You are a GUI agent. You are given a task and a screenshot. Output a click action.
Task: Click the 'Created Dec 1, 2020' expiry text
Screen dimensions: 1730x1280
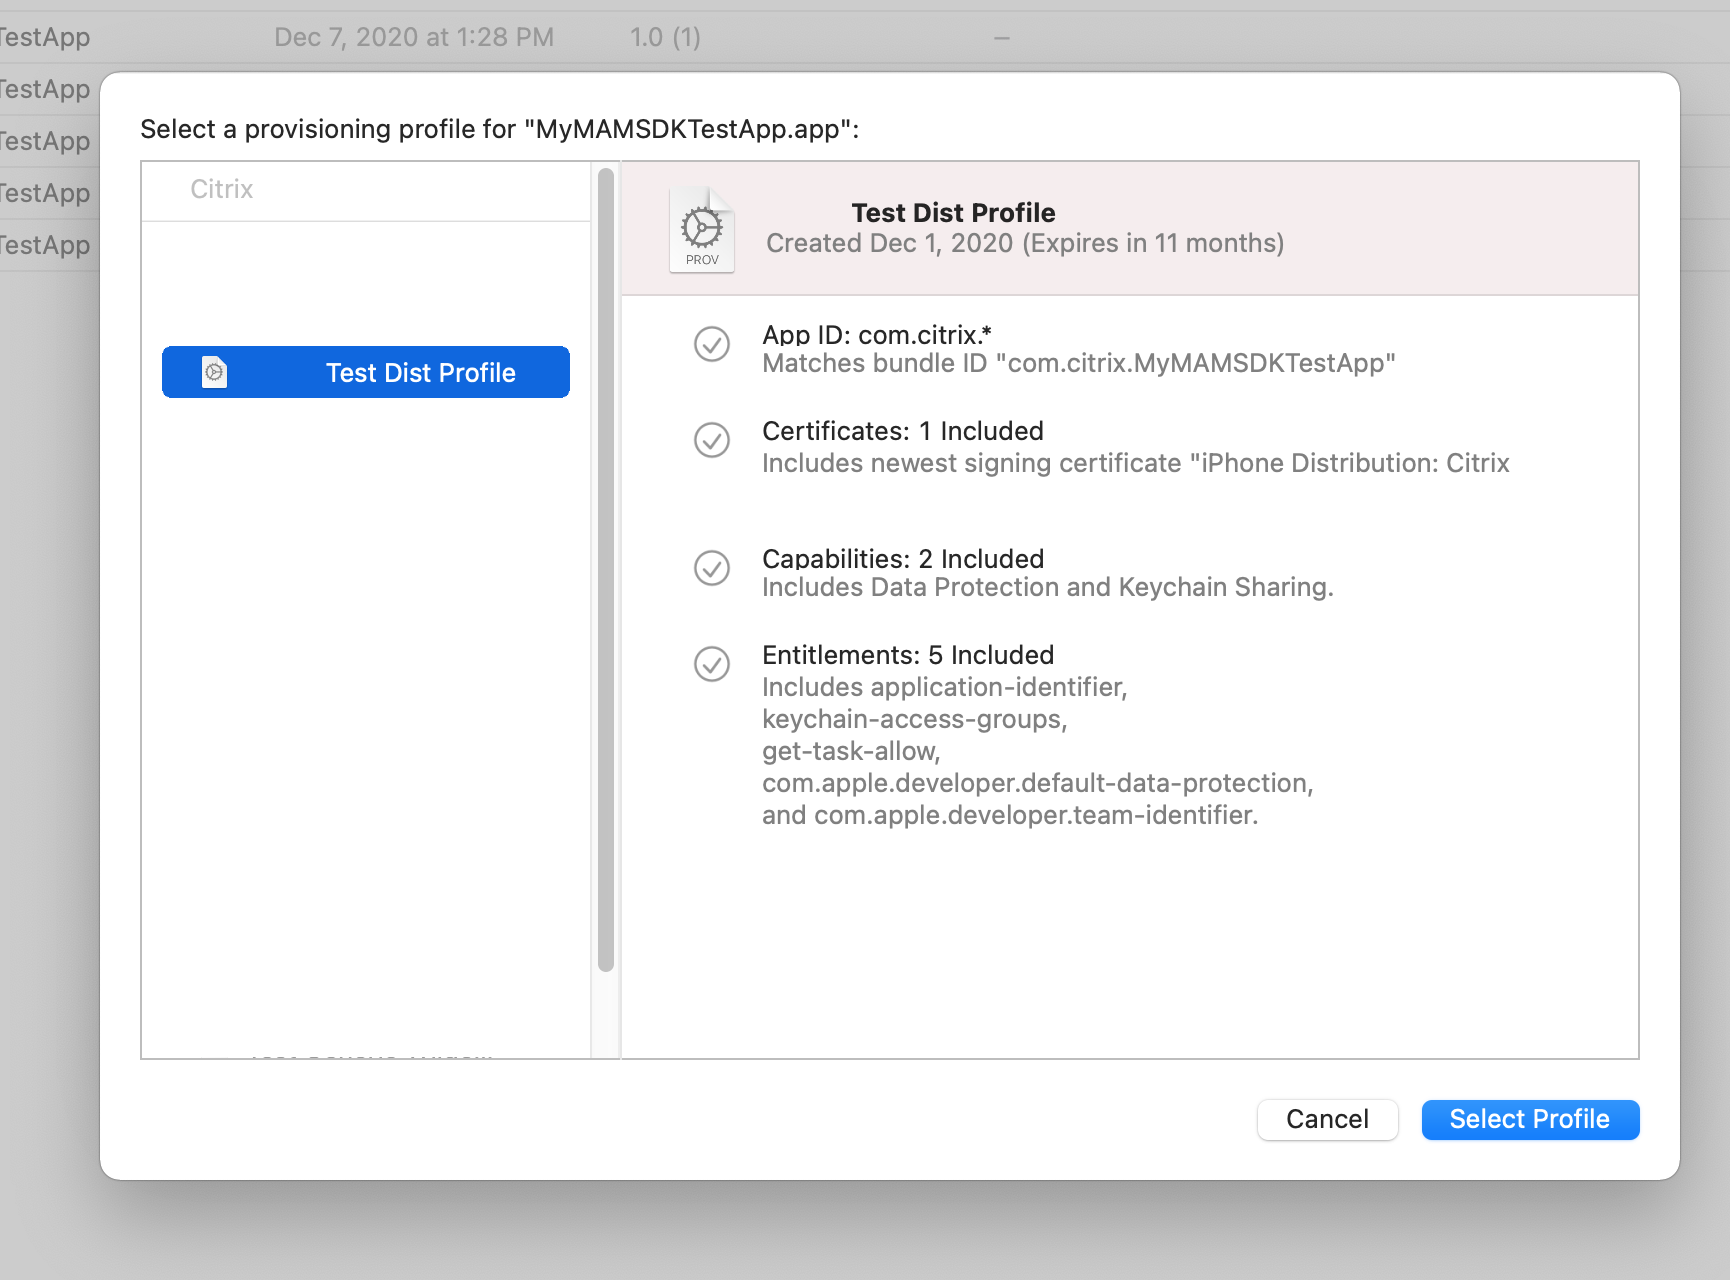1024,244
